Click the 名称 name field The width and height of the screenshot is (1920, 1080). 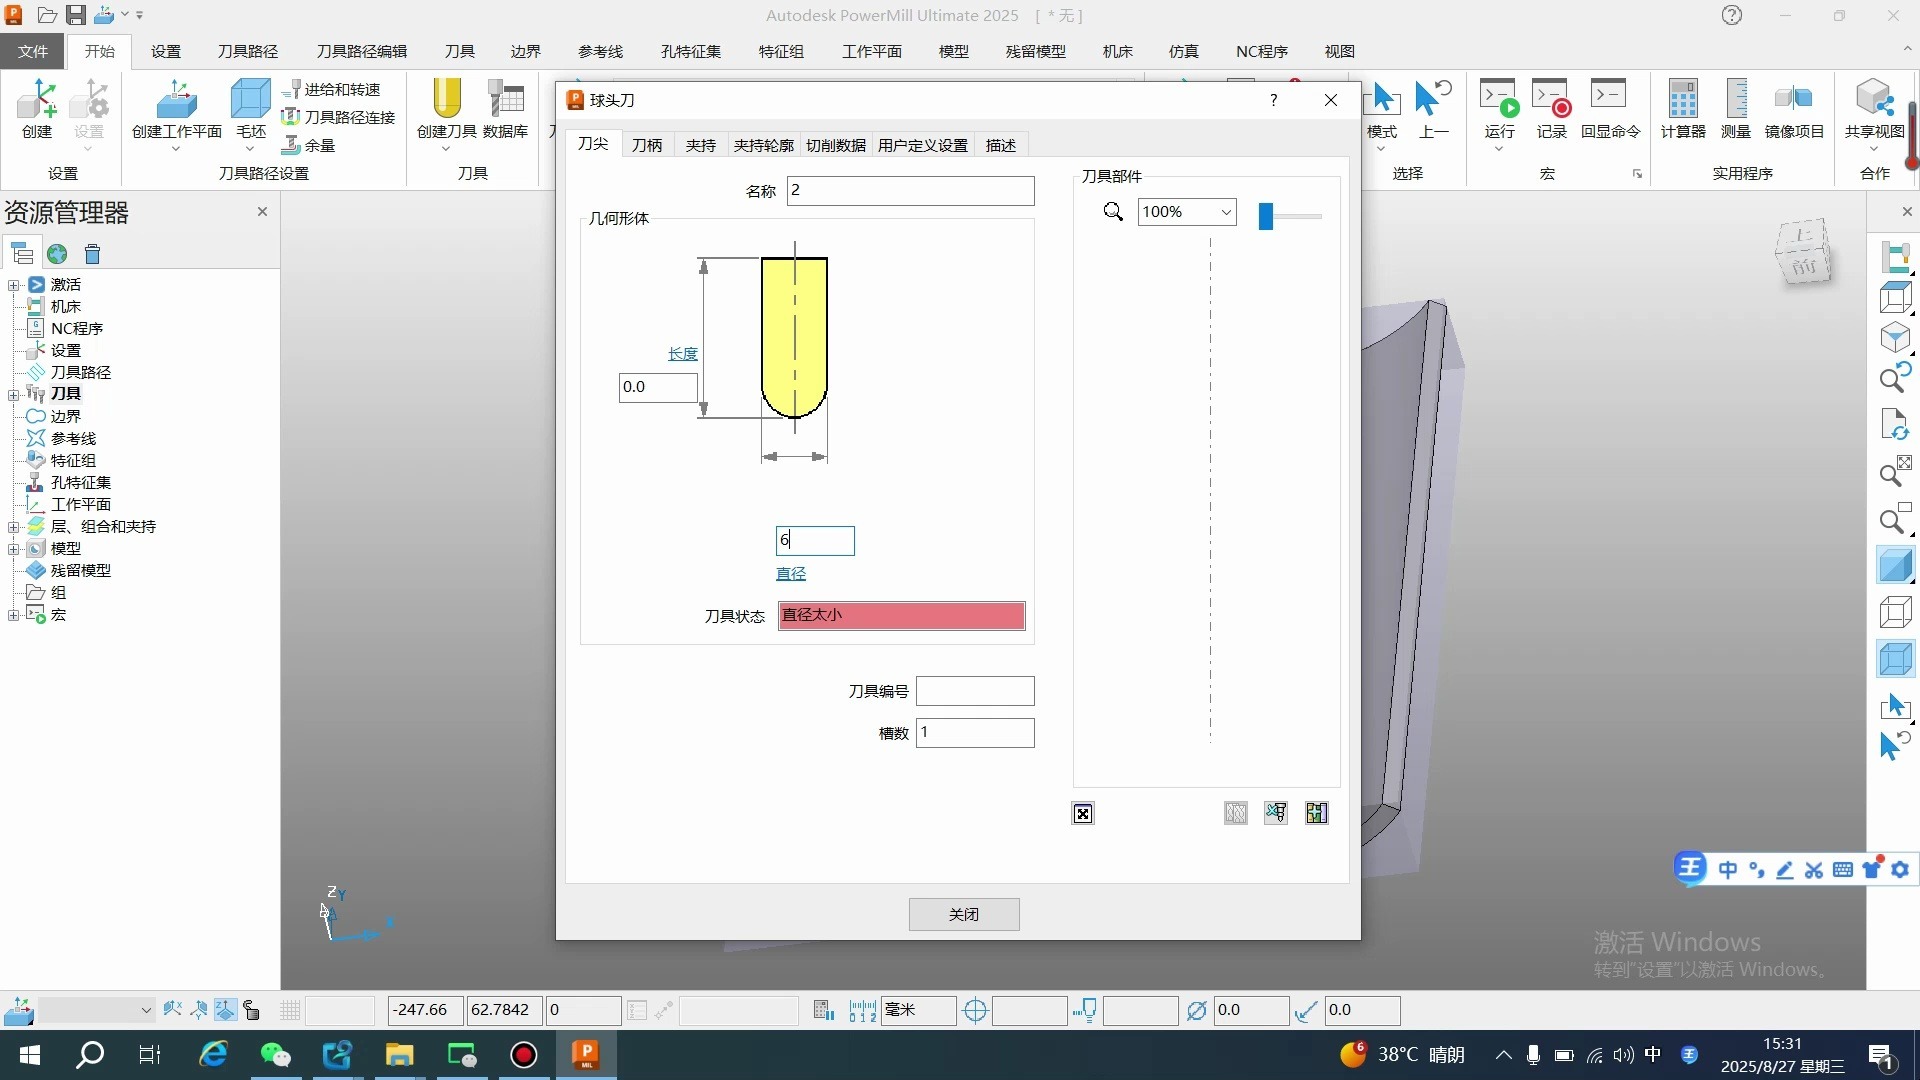click(911, 191)
